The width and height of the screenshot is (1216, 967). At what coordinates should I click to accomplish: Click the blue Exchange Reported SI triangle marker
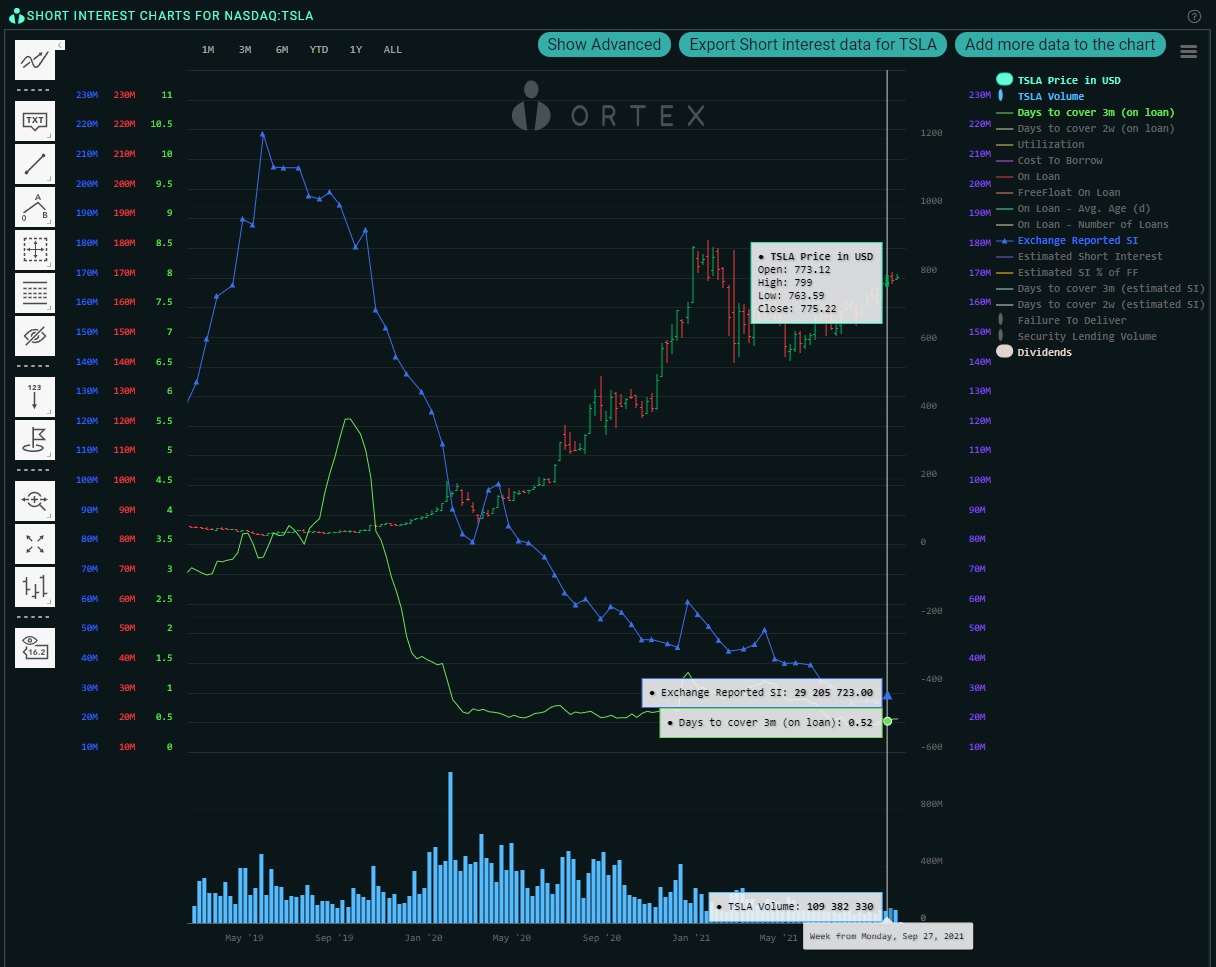click(x=888, y=695)
